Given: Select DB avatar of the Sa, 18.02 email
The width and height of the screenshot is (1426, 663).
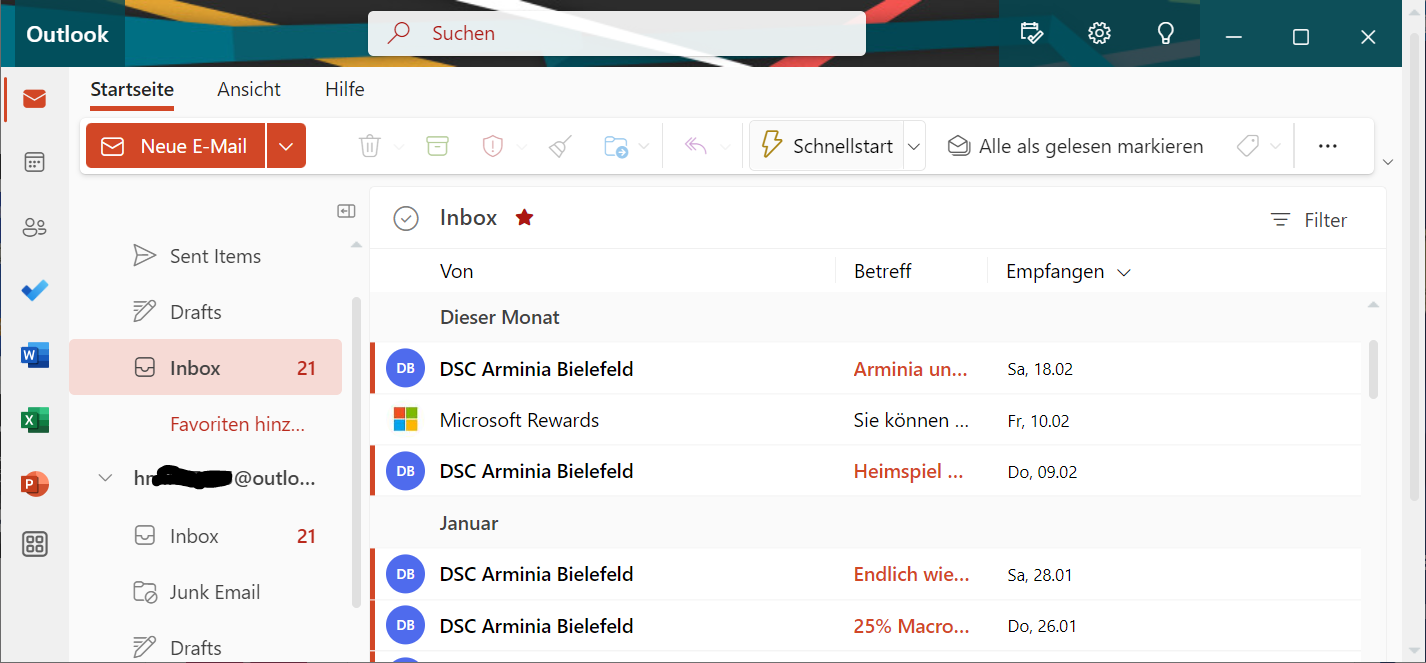Looking at the screenshot, I should [405, 368].
